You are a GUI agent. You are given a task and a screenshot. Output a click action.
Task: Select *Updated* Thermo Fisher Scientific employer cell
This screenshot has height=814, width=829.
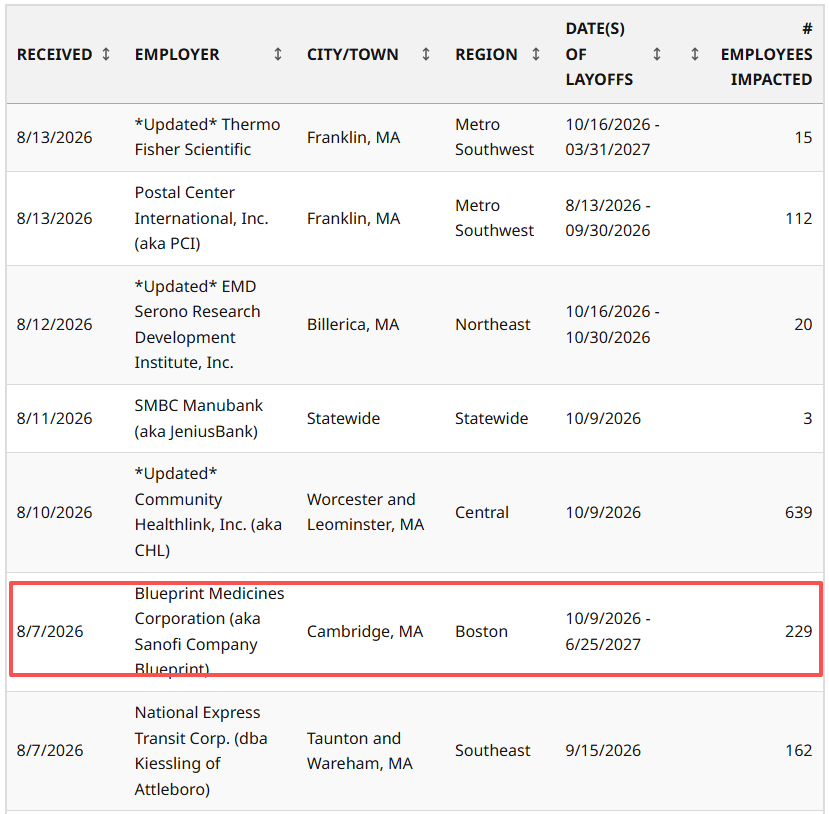point(207,137)
